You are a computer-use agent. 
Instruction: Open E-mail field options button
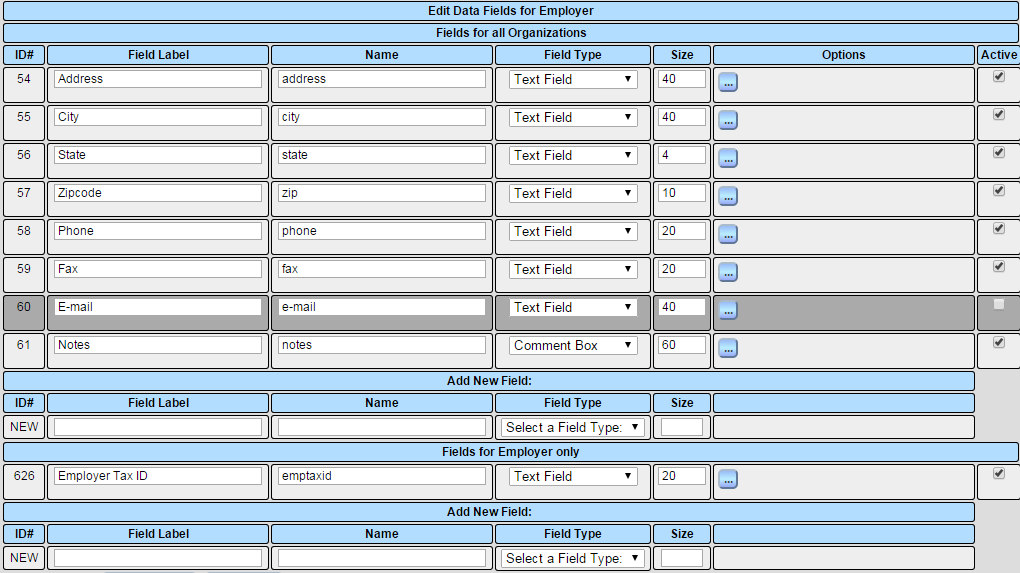pos(728,310)
